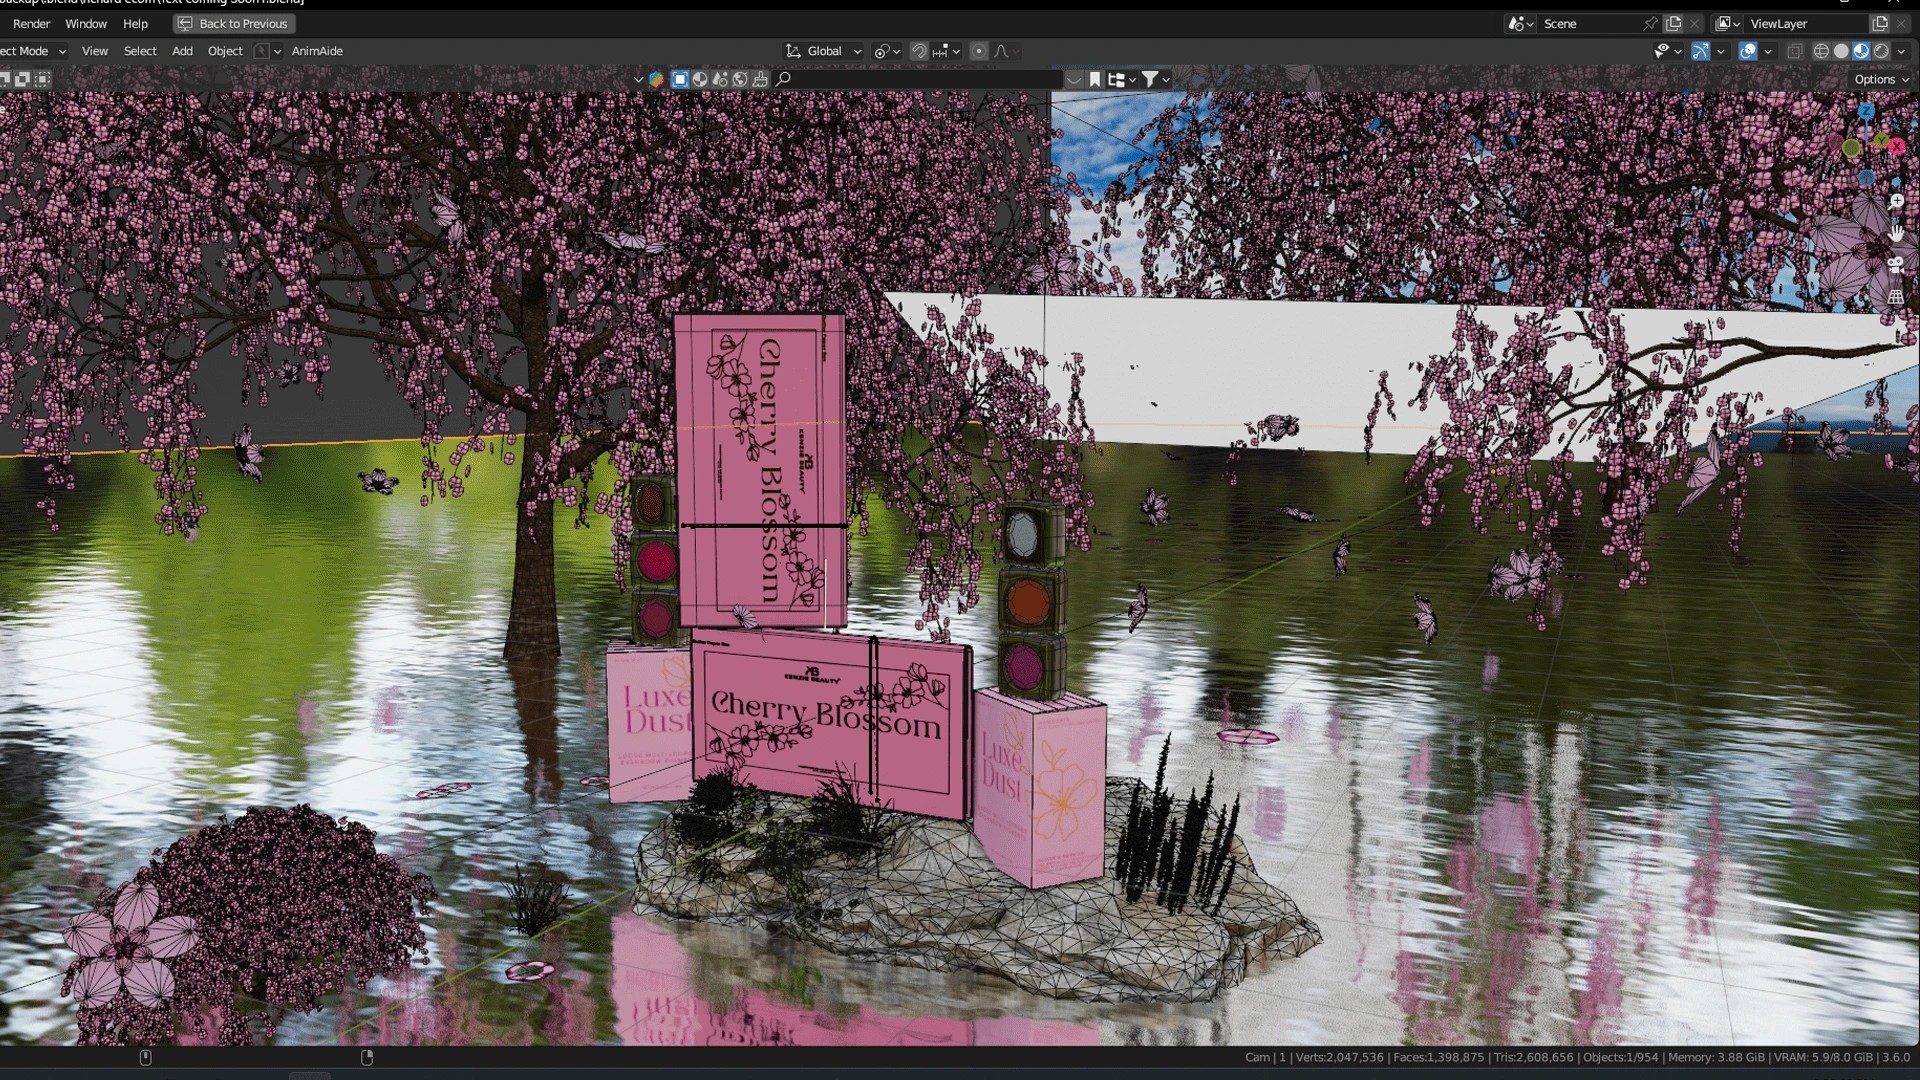Toggle the scene pin icon
Viewport: 1920px width, 1080px height.
[x=1650, y=23]
